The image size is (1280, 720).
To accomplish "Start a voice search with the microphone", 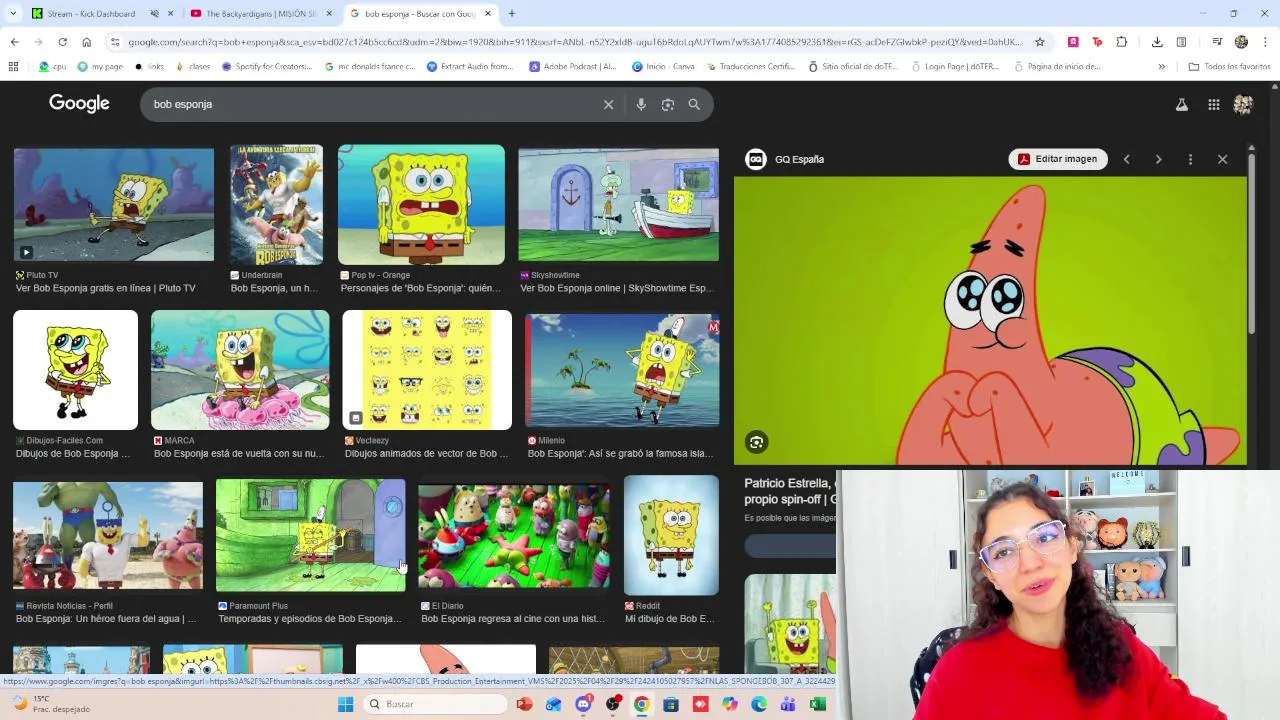I will [641, 104].
